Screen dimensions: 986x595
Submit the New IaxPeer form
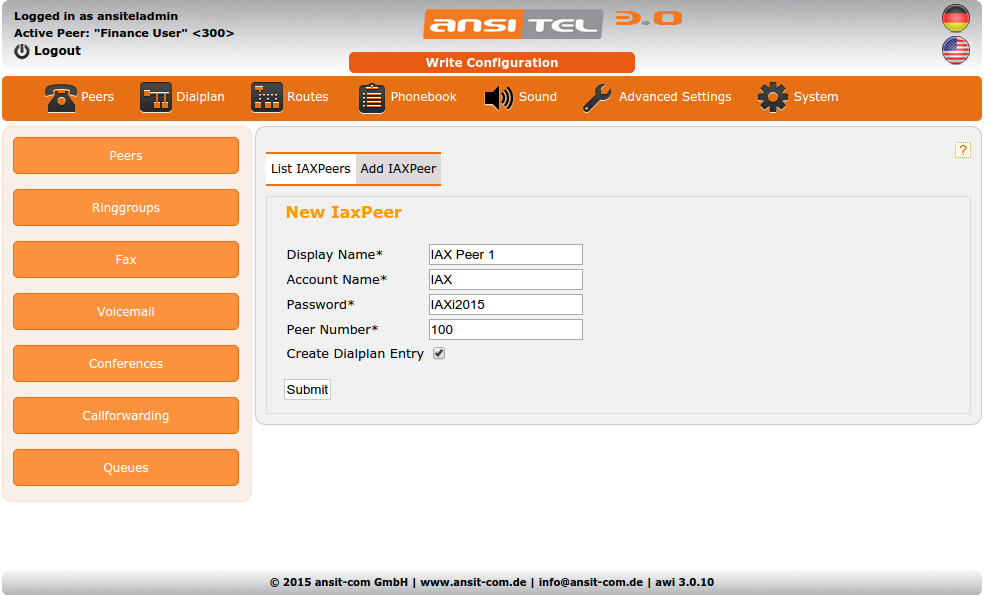307,389
